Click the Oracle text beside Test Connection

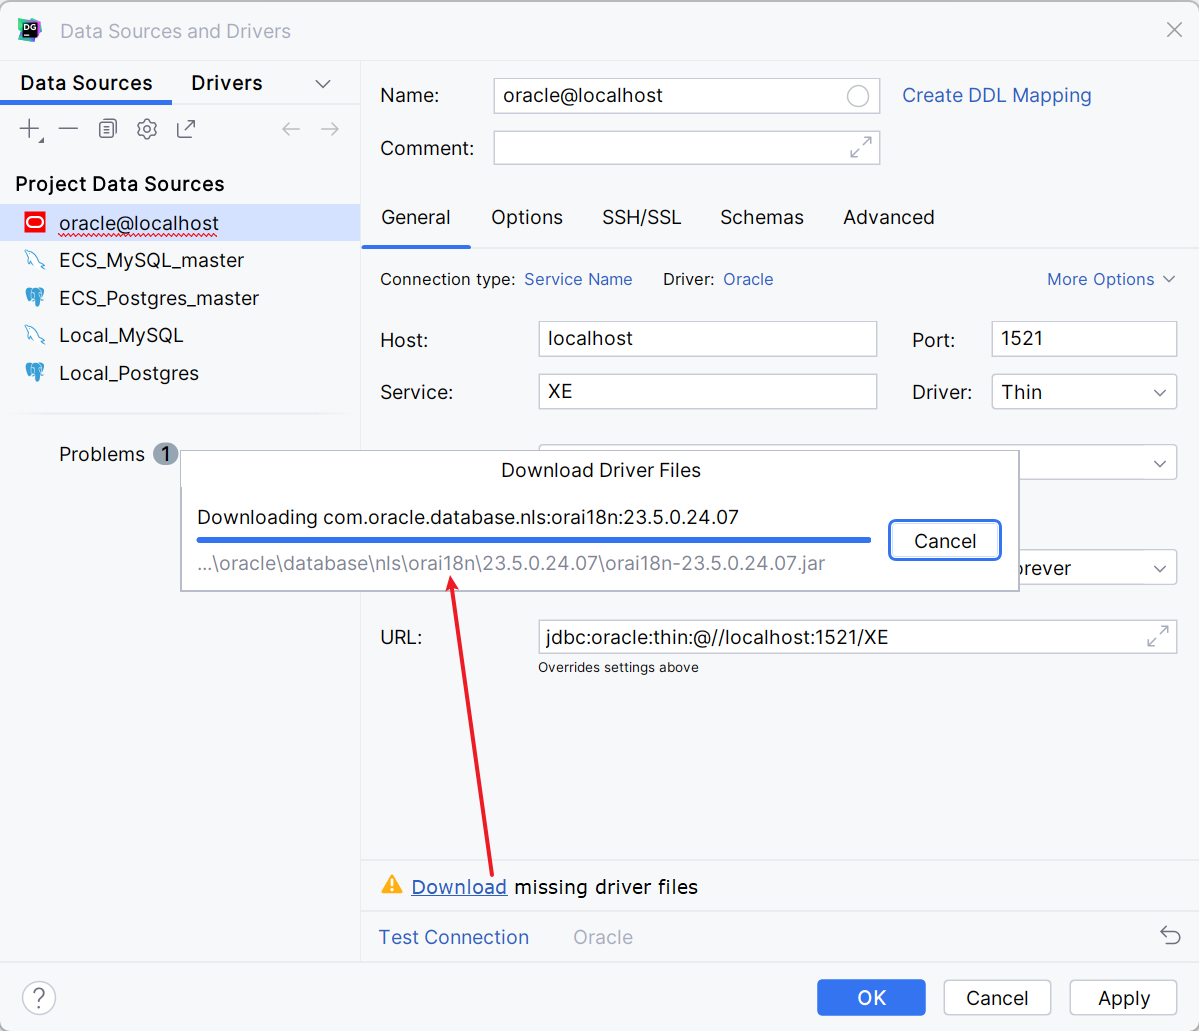click(603, 937)
